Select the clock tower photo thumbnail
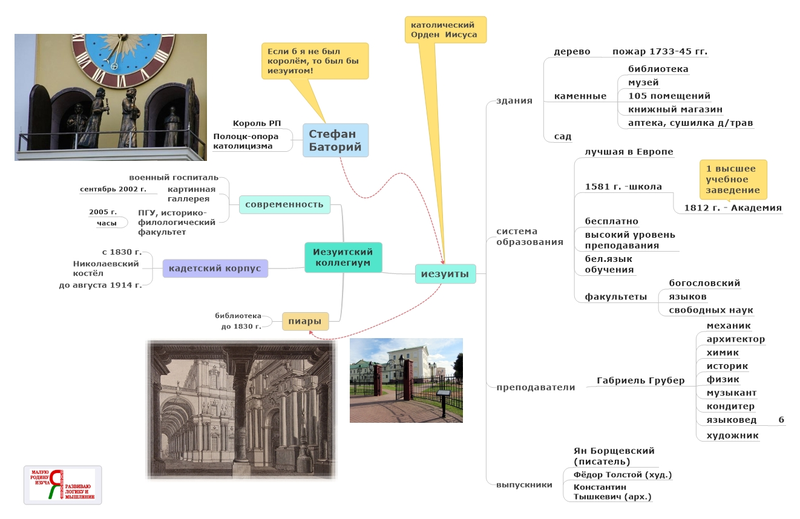Viewport: 800px width, 519px height. point(111,97)
